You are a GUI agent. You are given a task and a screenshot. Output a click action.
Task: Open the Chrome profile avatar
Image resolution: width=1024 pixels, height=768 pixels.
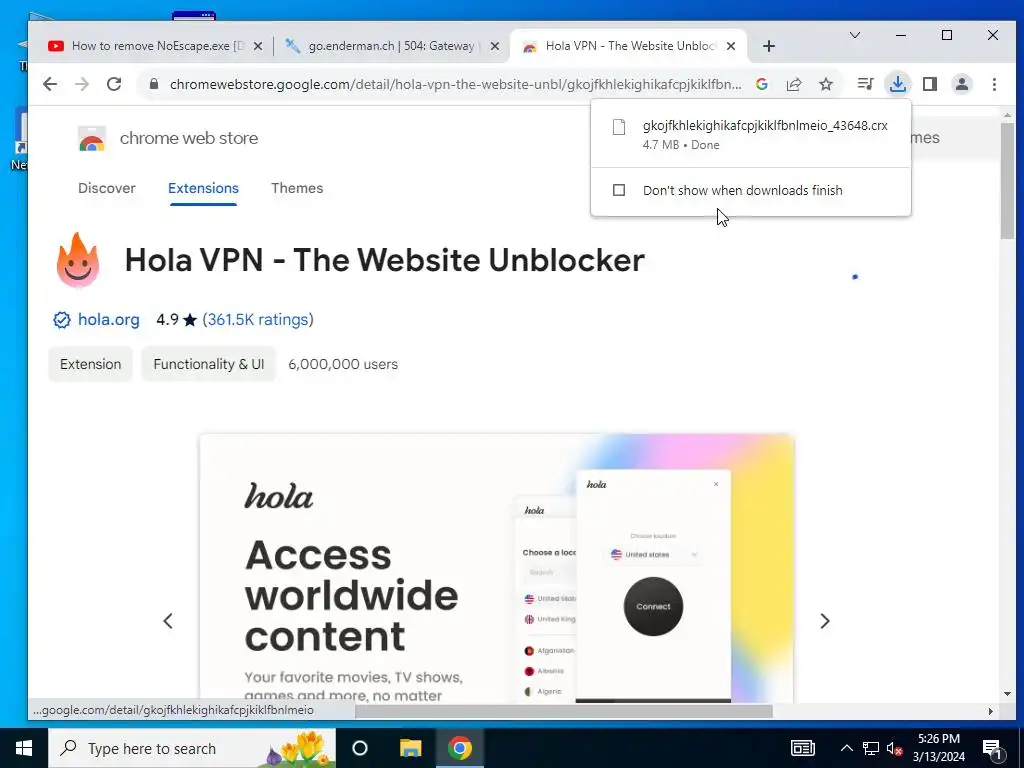pyautogui.click(x=962, y=84)
